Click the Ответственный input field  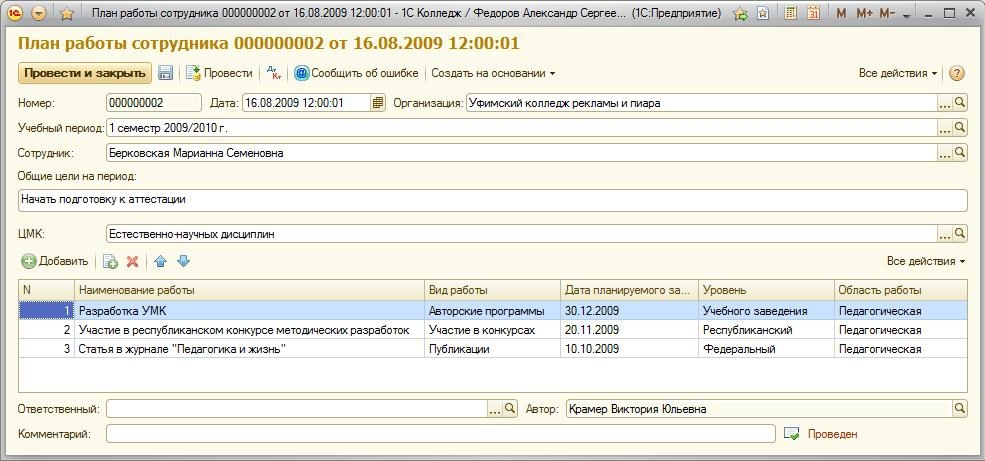tap(297, 409)
